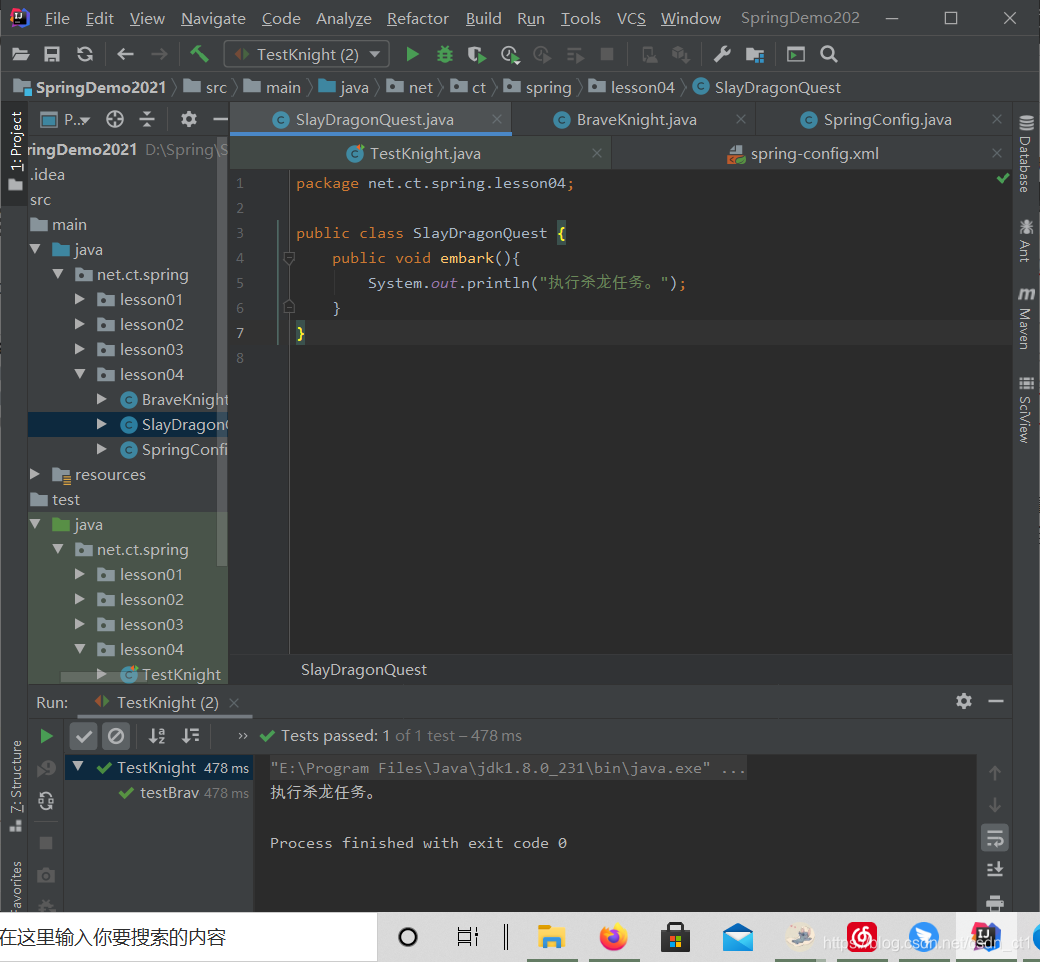Sort test results alphabetically
Screen dimensions: 1040x962
point(157,736)
